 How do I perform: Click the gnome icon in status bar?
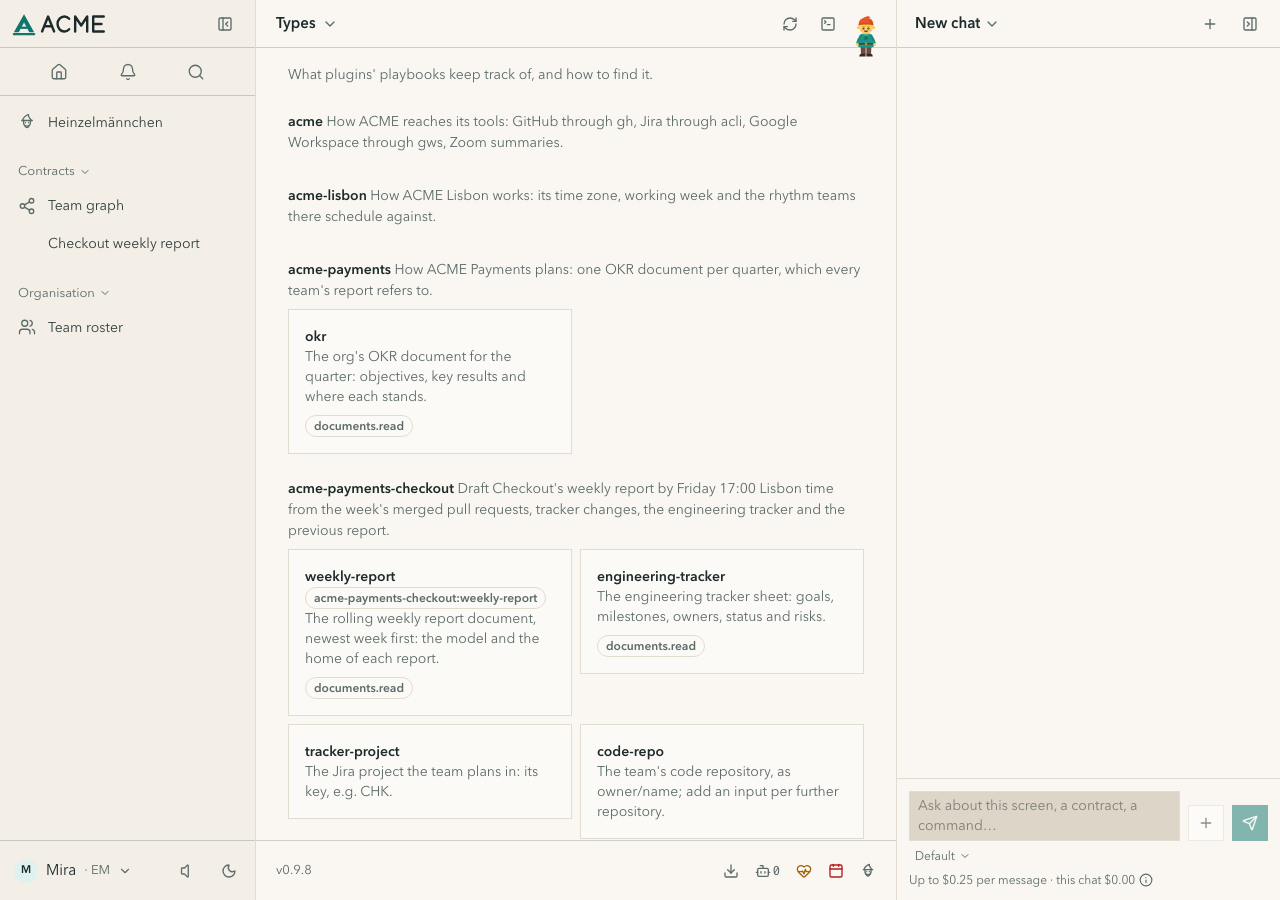pyautogui.click(x=868, y=871)
